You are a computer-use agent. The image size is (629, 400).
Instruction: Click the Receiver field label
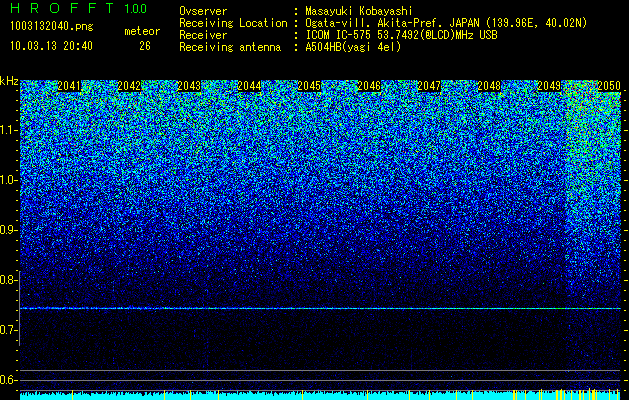[x=203, y=35]
